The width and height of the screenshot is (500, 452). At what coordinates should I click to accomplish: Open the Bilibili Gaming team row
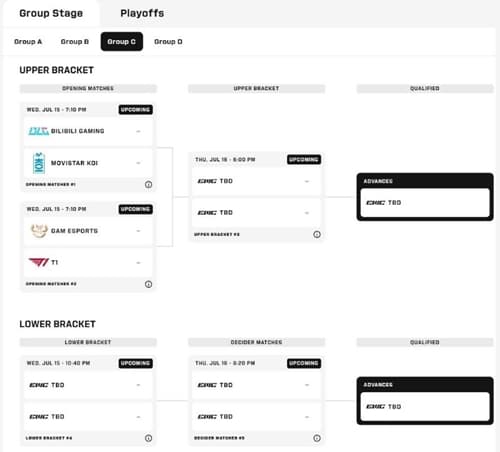(x=88, y=131)
